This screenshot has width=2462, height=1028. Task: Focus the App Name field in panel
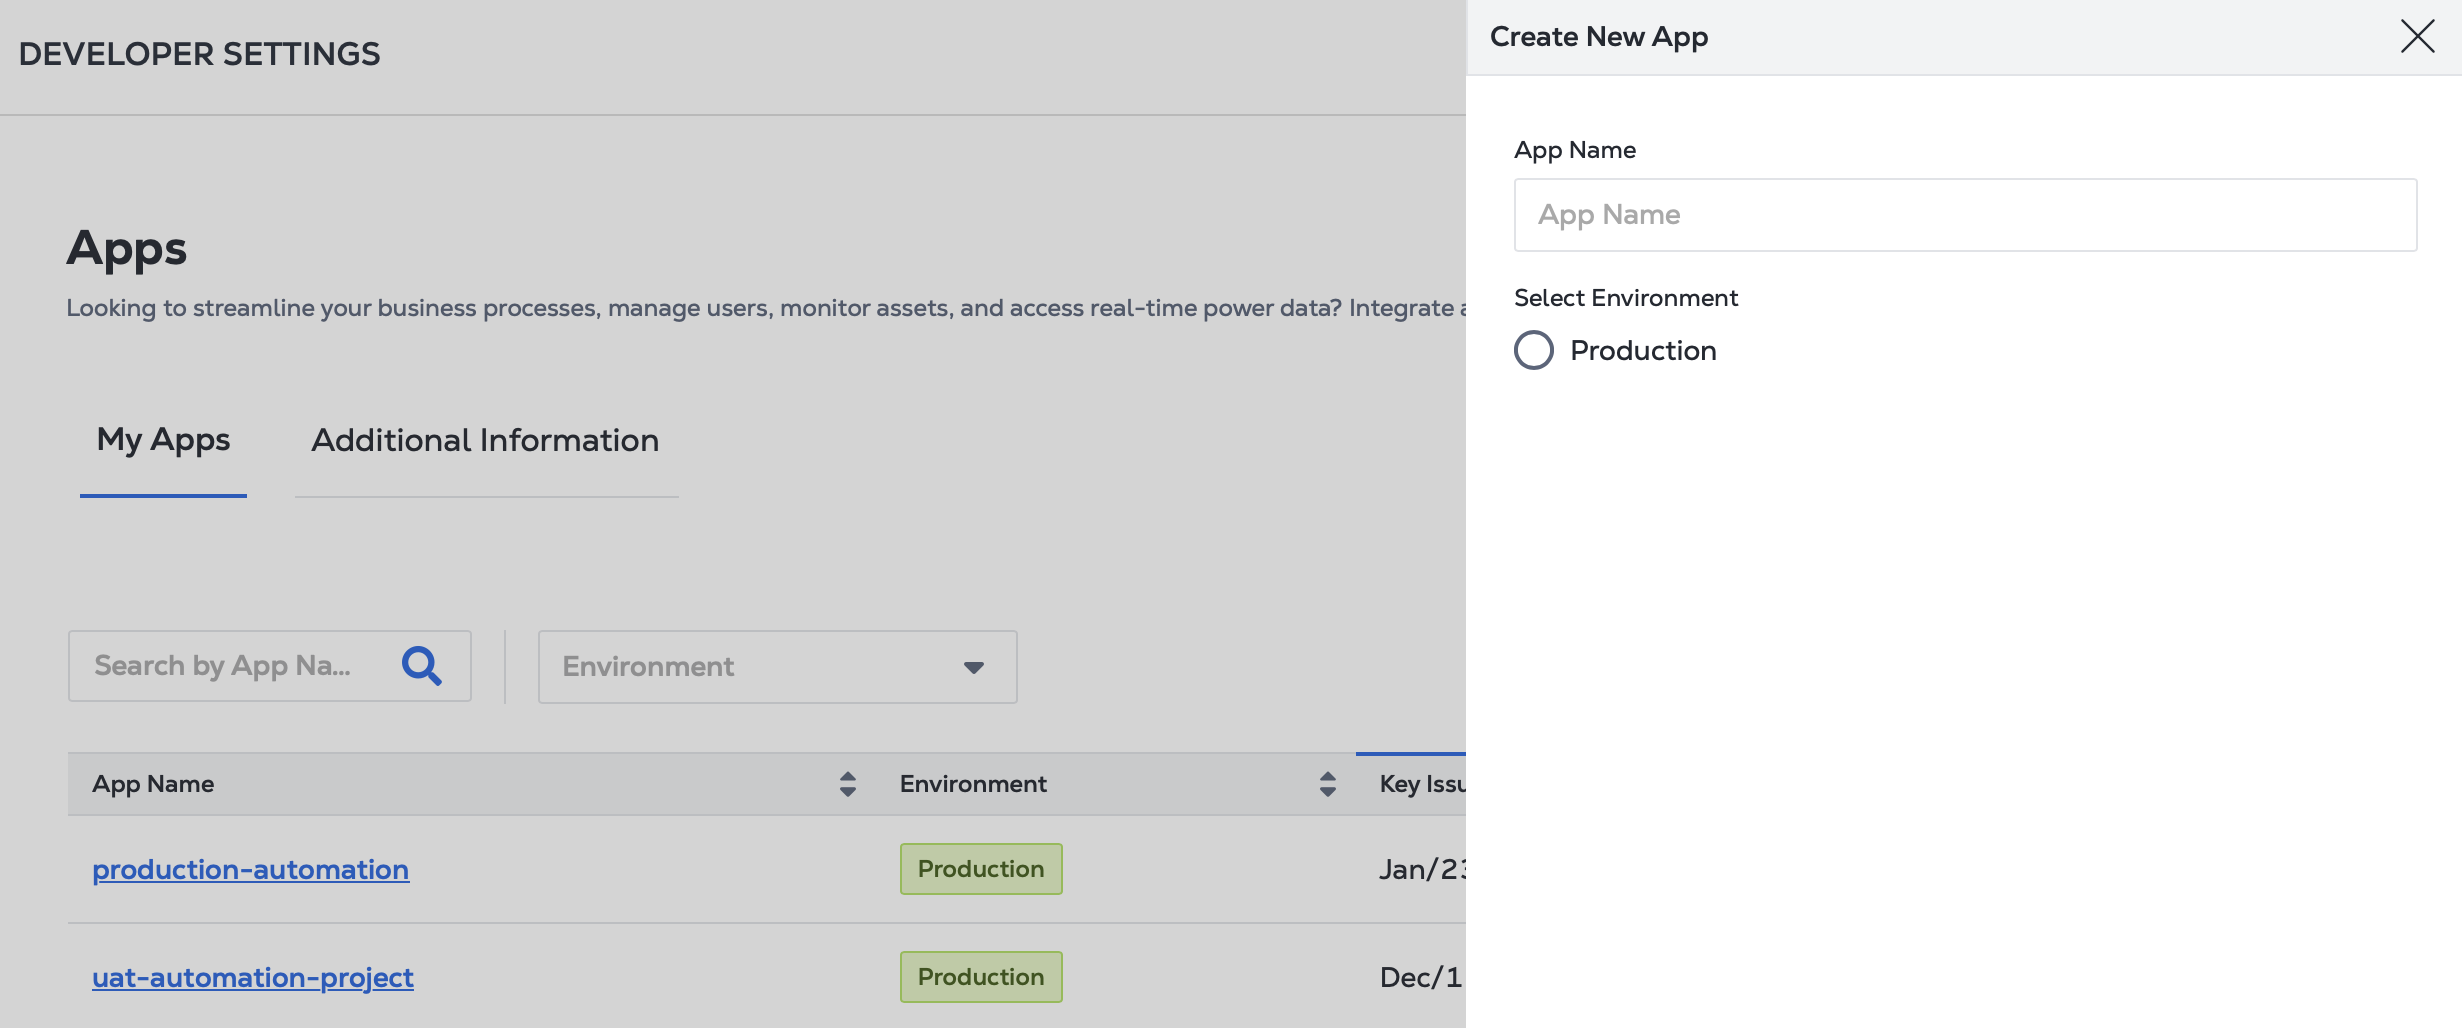coord(1964,215)
